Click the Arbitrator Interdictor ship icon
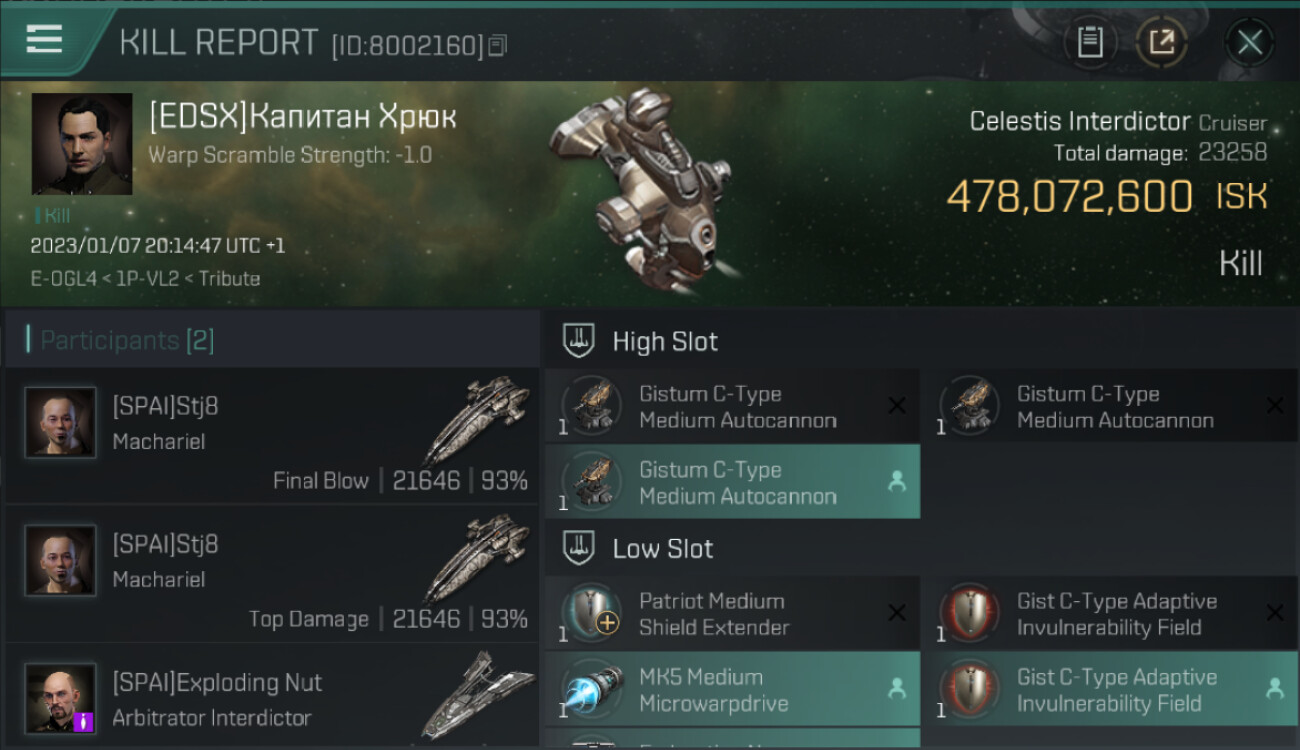 pyautogui.click(x=477, y=695)
